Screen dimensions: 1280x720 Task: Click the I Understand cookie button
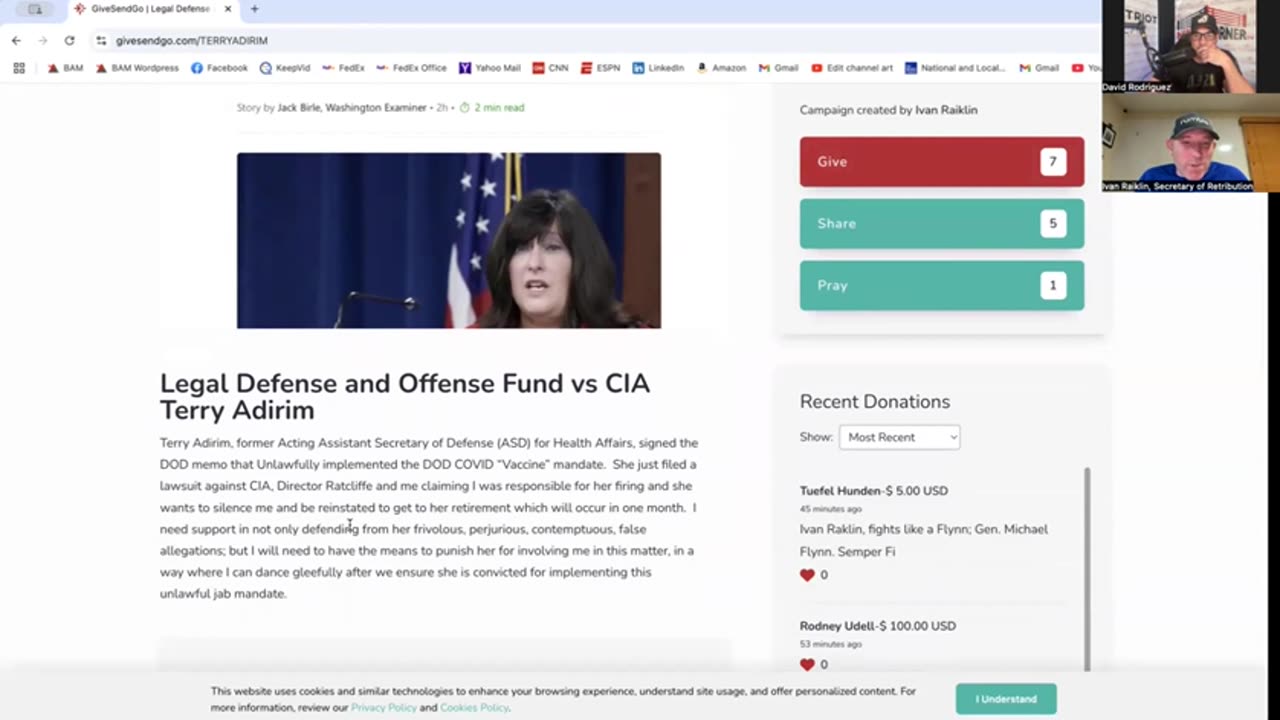(x=1006, y=699)
